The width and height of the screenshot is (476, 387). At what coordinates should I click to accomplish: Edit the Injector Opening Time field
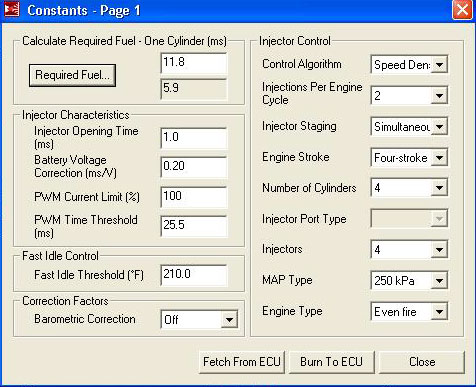click(194, 138)
